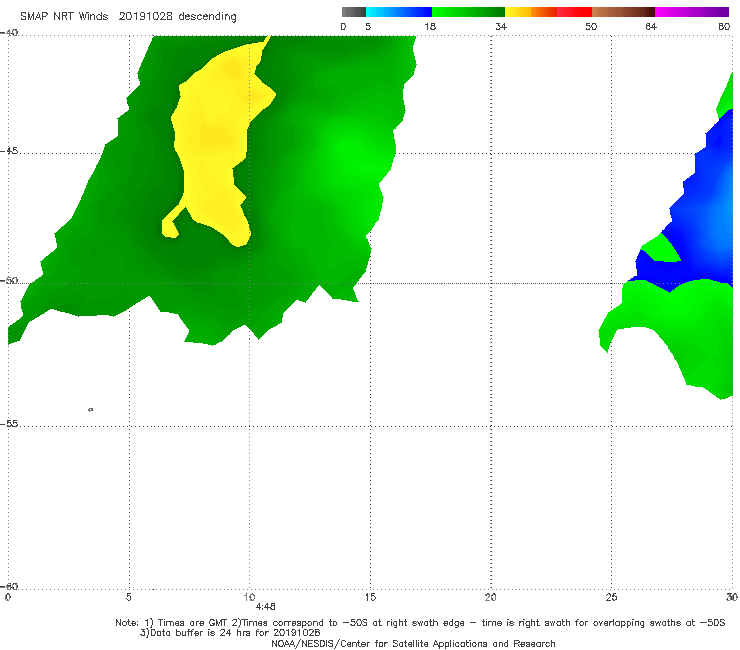This screenshot has height=650, width=740.
Task: Pick the brown segment of the color bar
Action: [x=623, y=12]
